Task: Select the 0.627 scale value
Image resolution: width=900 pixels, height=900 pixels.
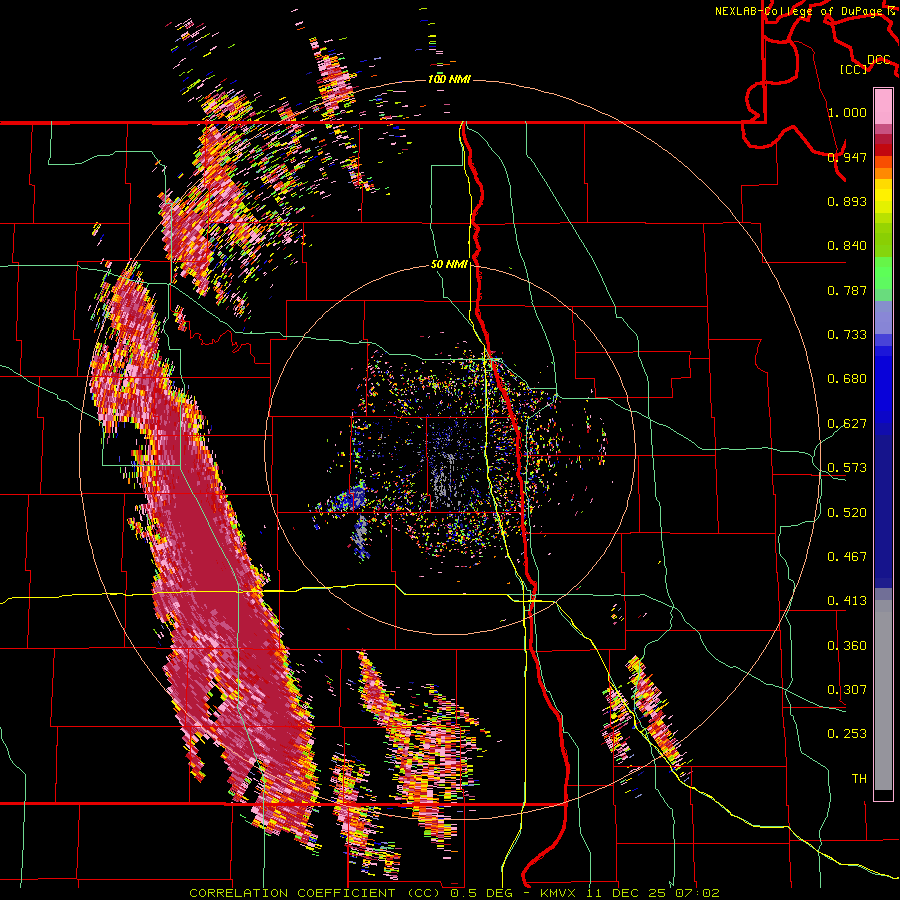Action: [x=847, y=423]
